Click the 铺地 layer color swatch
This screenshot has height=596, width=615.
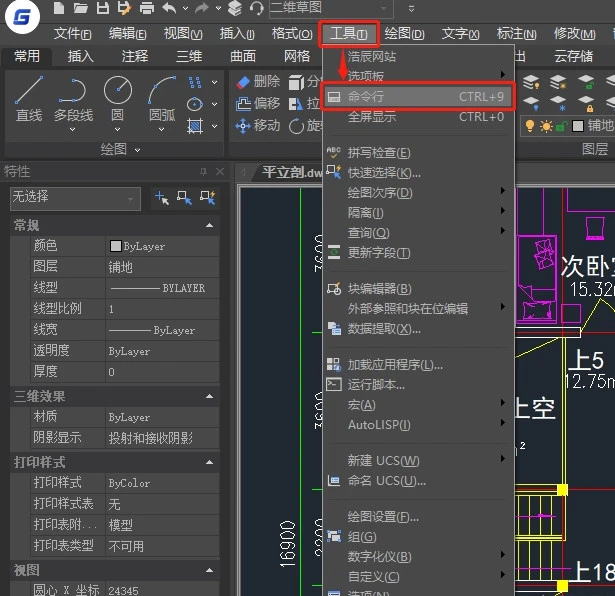point(578,126)
